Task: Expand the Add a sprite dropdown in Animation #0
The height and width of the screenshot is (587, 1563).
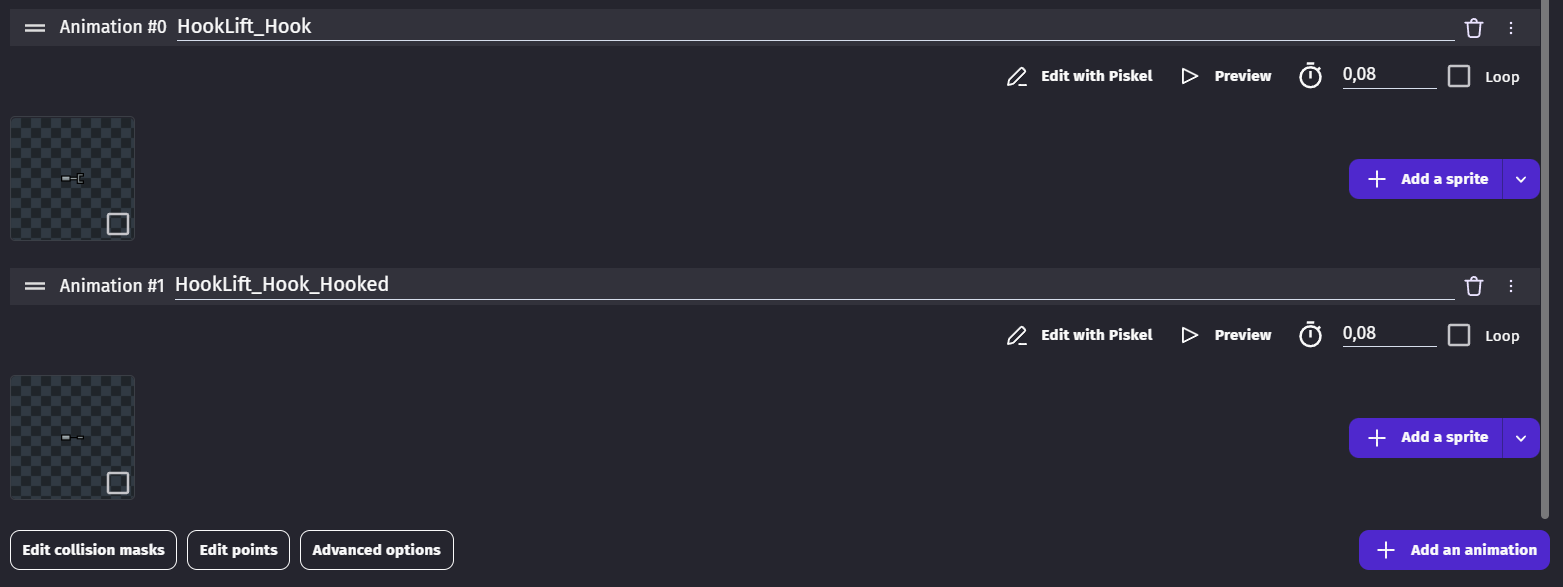Action: [x=1521, y=179]
